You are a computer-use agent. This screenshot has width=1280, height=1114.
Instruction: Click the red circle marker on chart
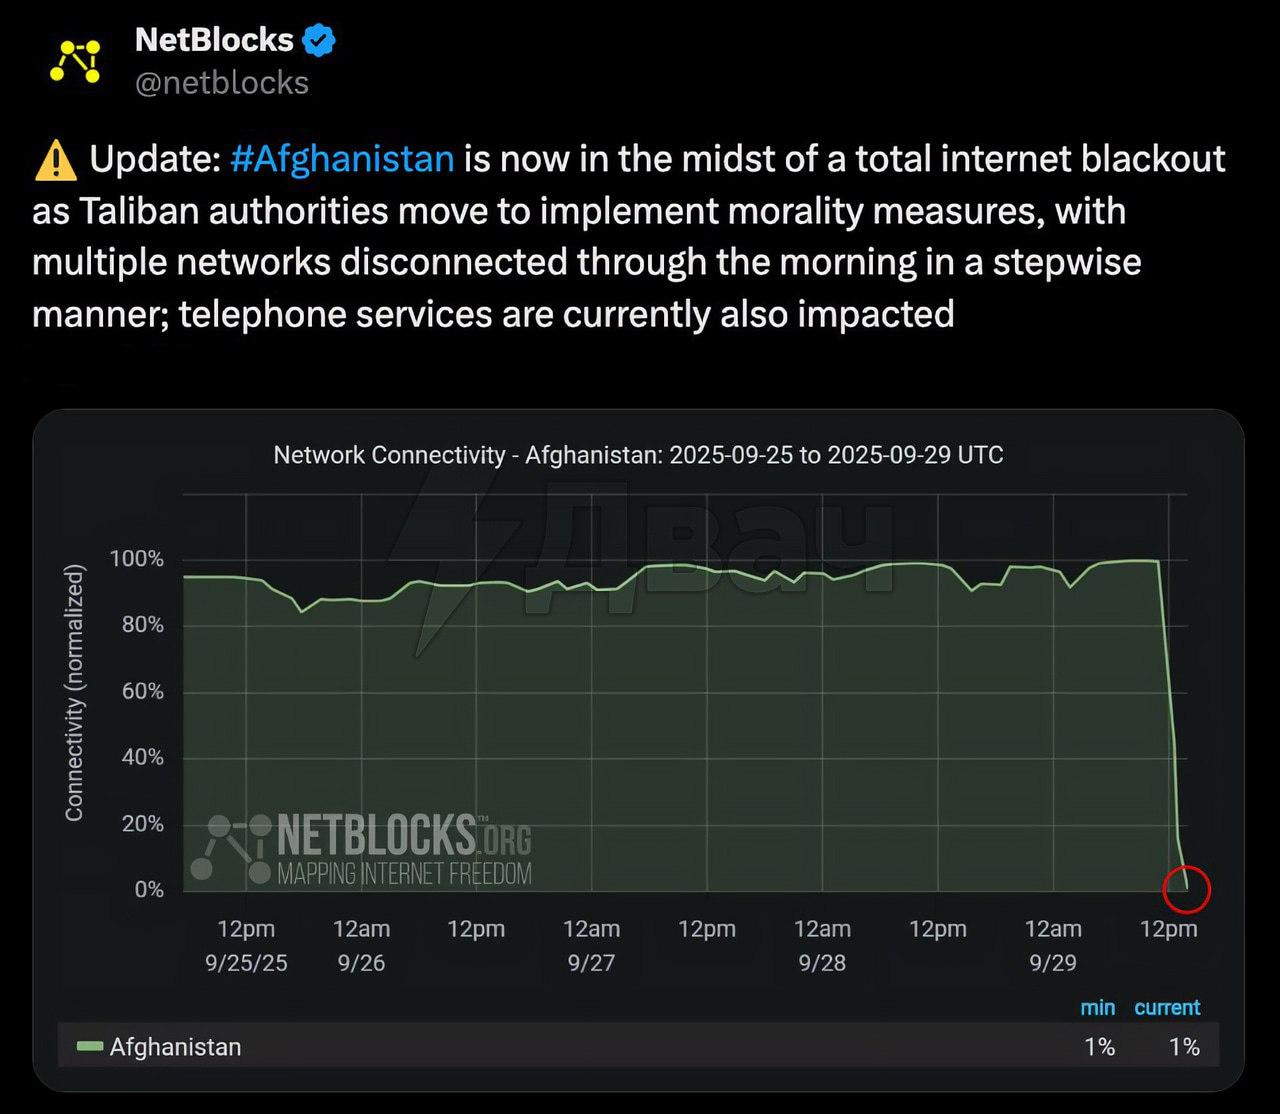[1187, 888]
